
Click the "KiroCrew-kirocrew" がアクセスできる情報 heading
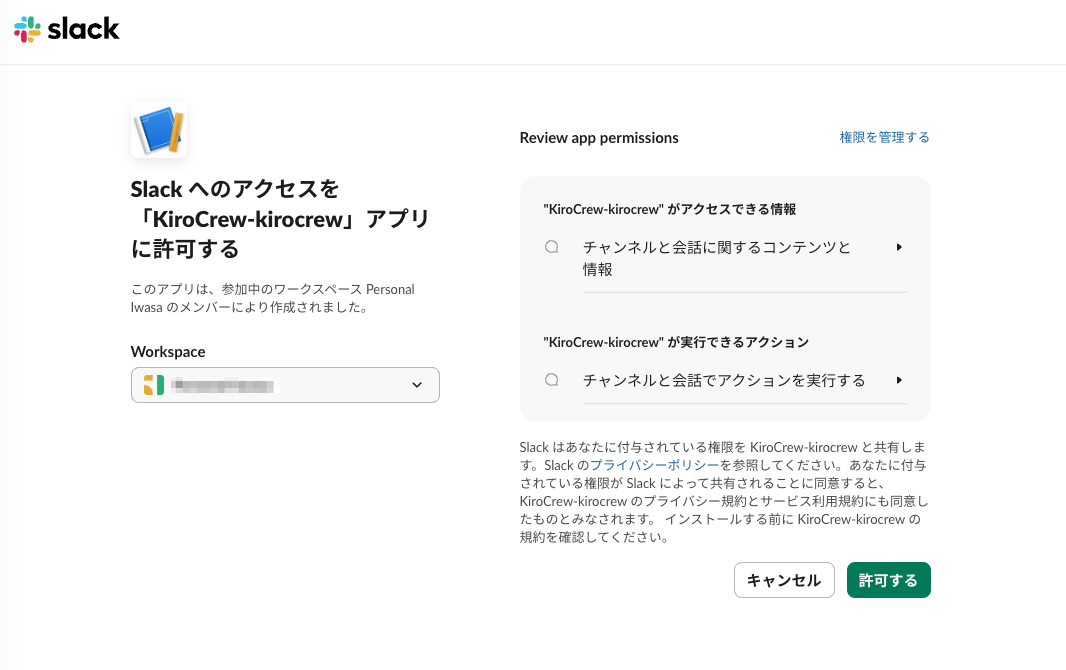670,209
